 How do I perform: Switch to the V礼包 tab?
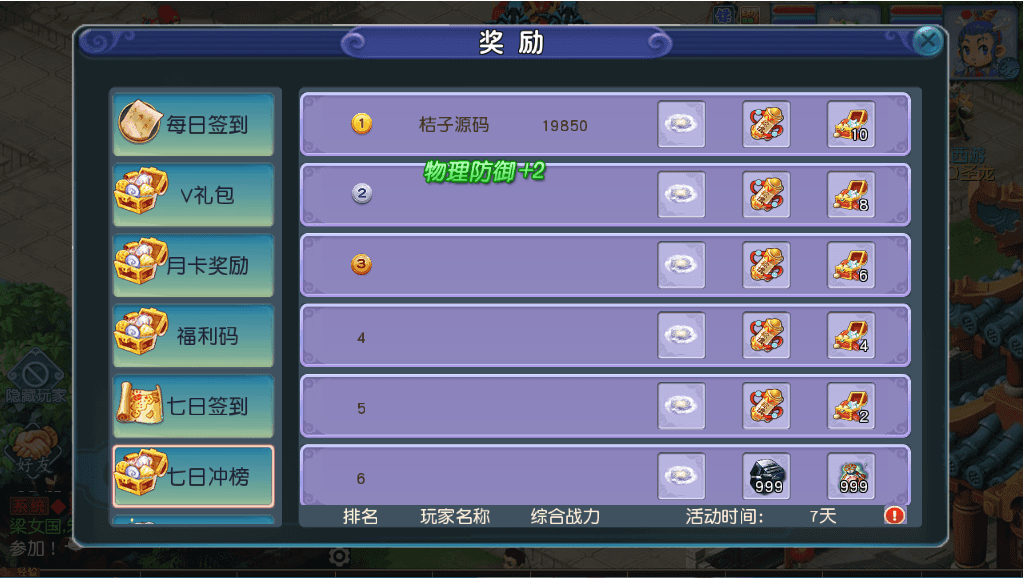(193, 194)
